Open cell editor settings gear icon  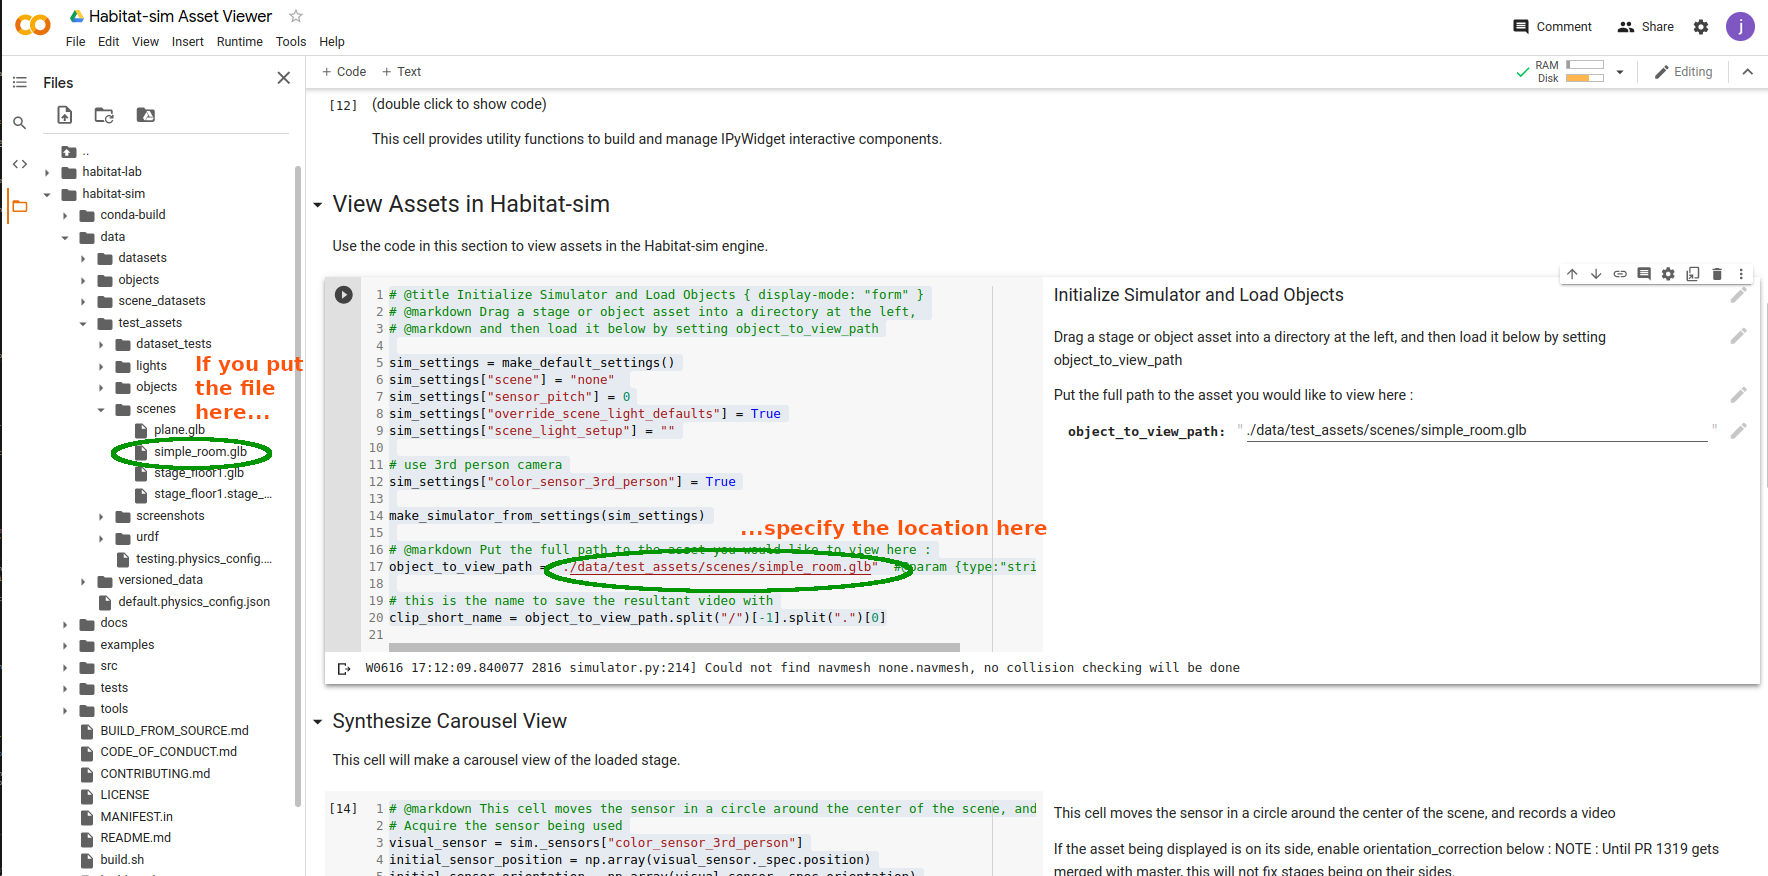pyautogui.click(x=1668, y=274)
